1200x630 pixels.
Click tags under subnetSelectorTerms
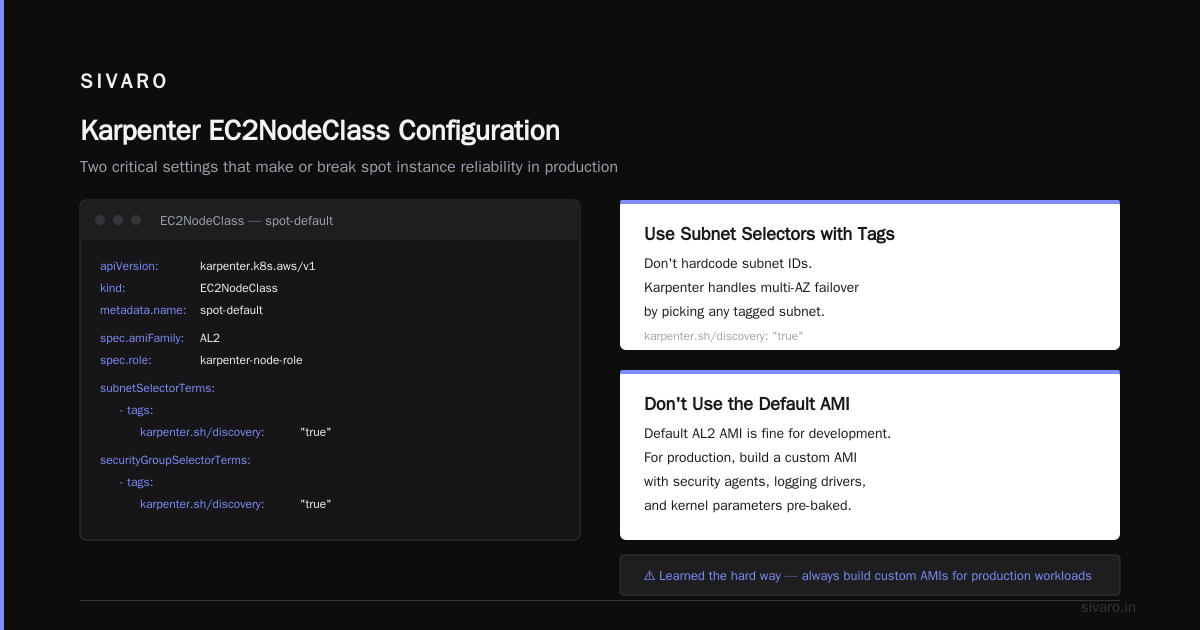pyautogui.click(x=137, y=410)
